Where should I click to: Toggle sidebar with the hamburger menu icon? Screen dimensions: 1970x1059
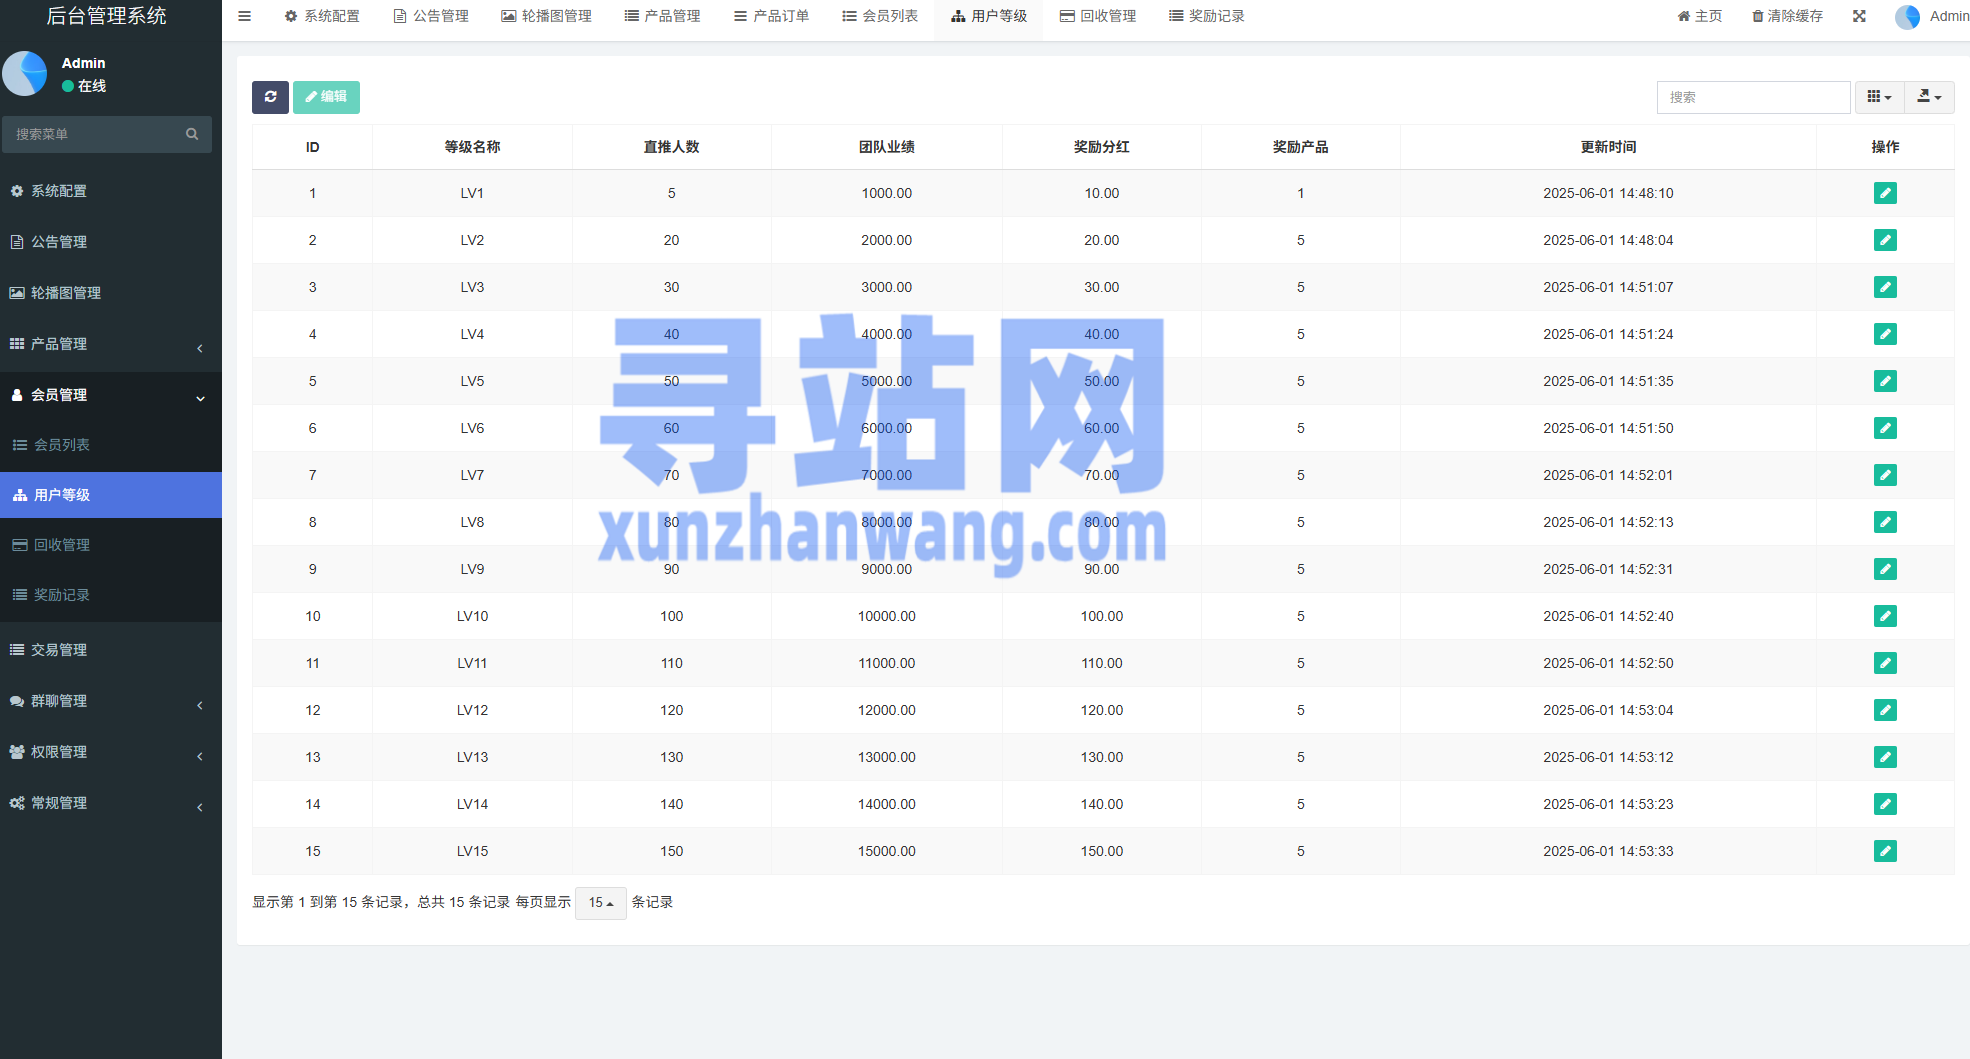[x=244, y=16]
